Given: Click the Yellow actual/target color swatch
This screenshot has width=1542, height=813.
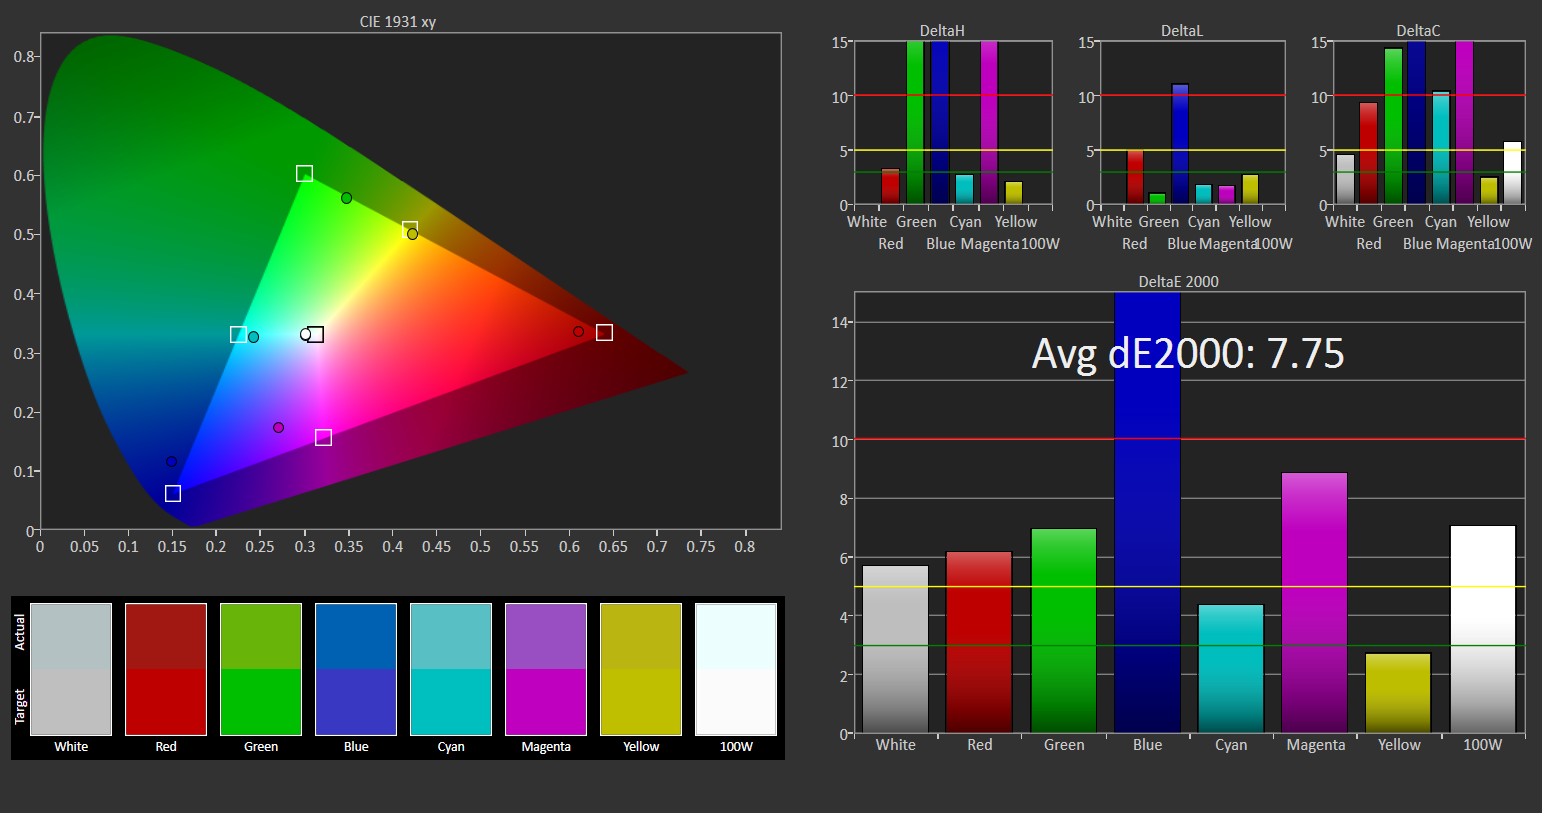Looking at the screenshot, I should (641, 669).
